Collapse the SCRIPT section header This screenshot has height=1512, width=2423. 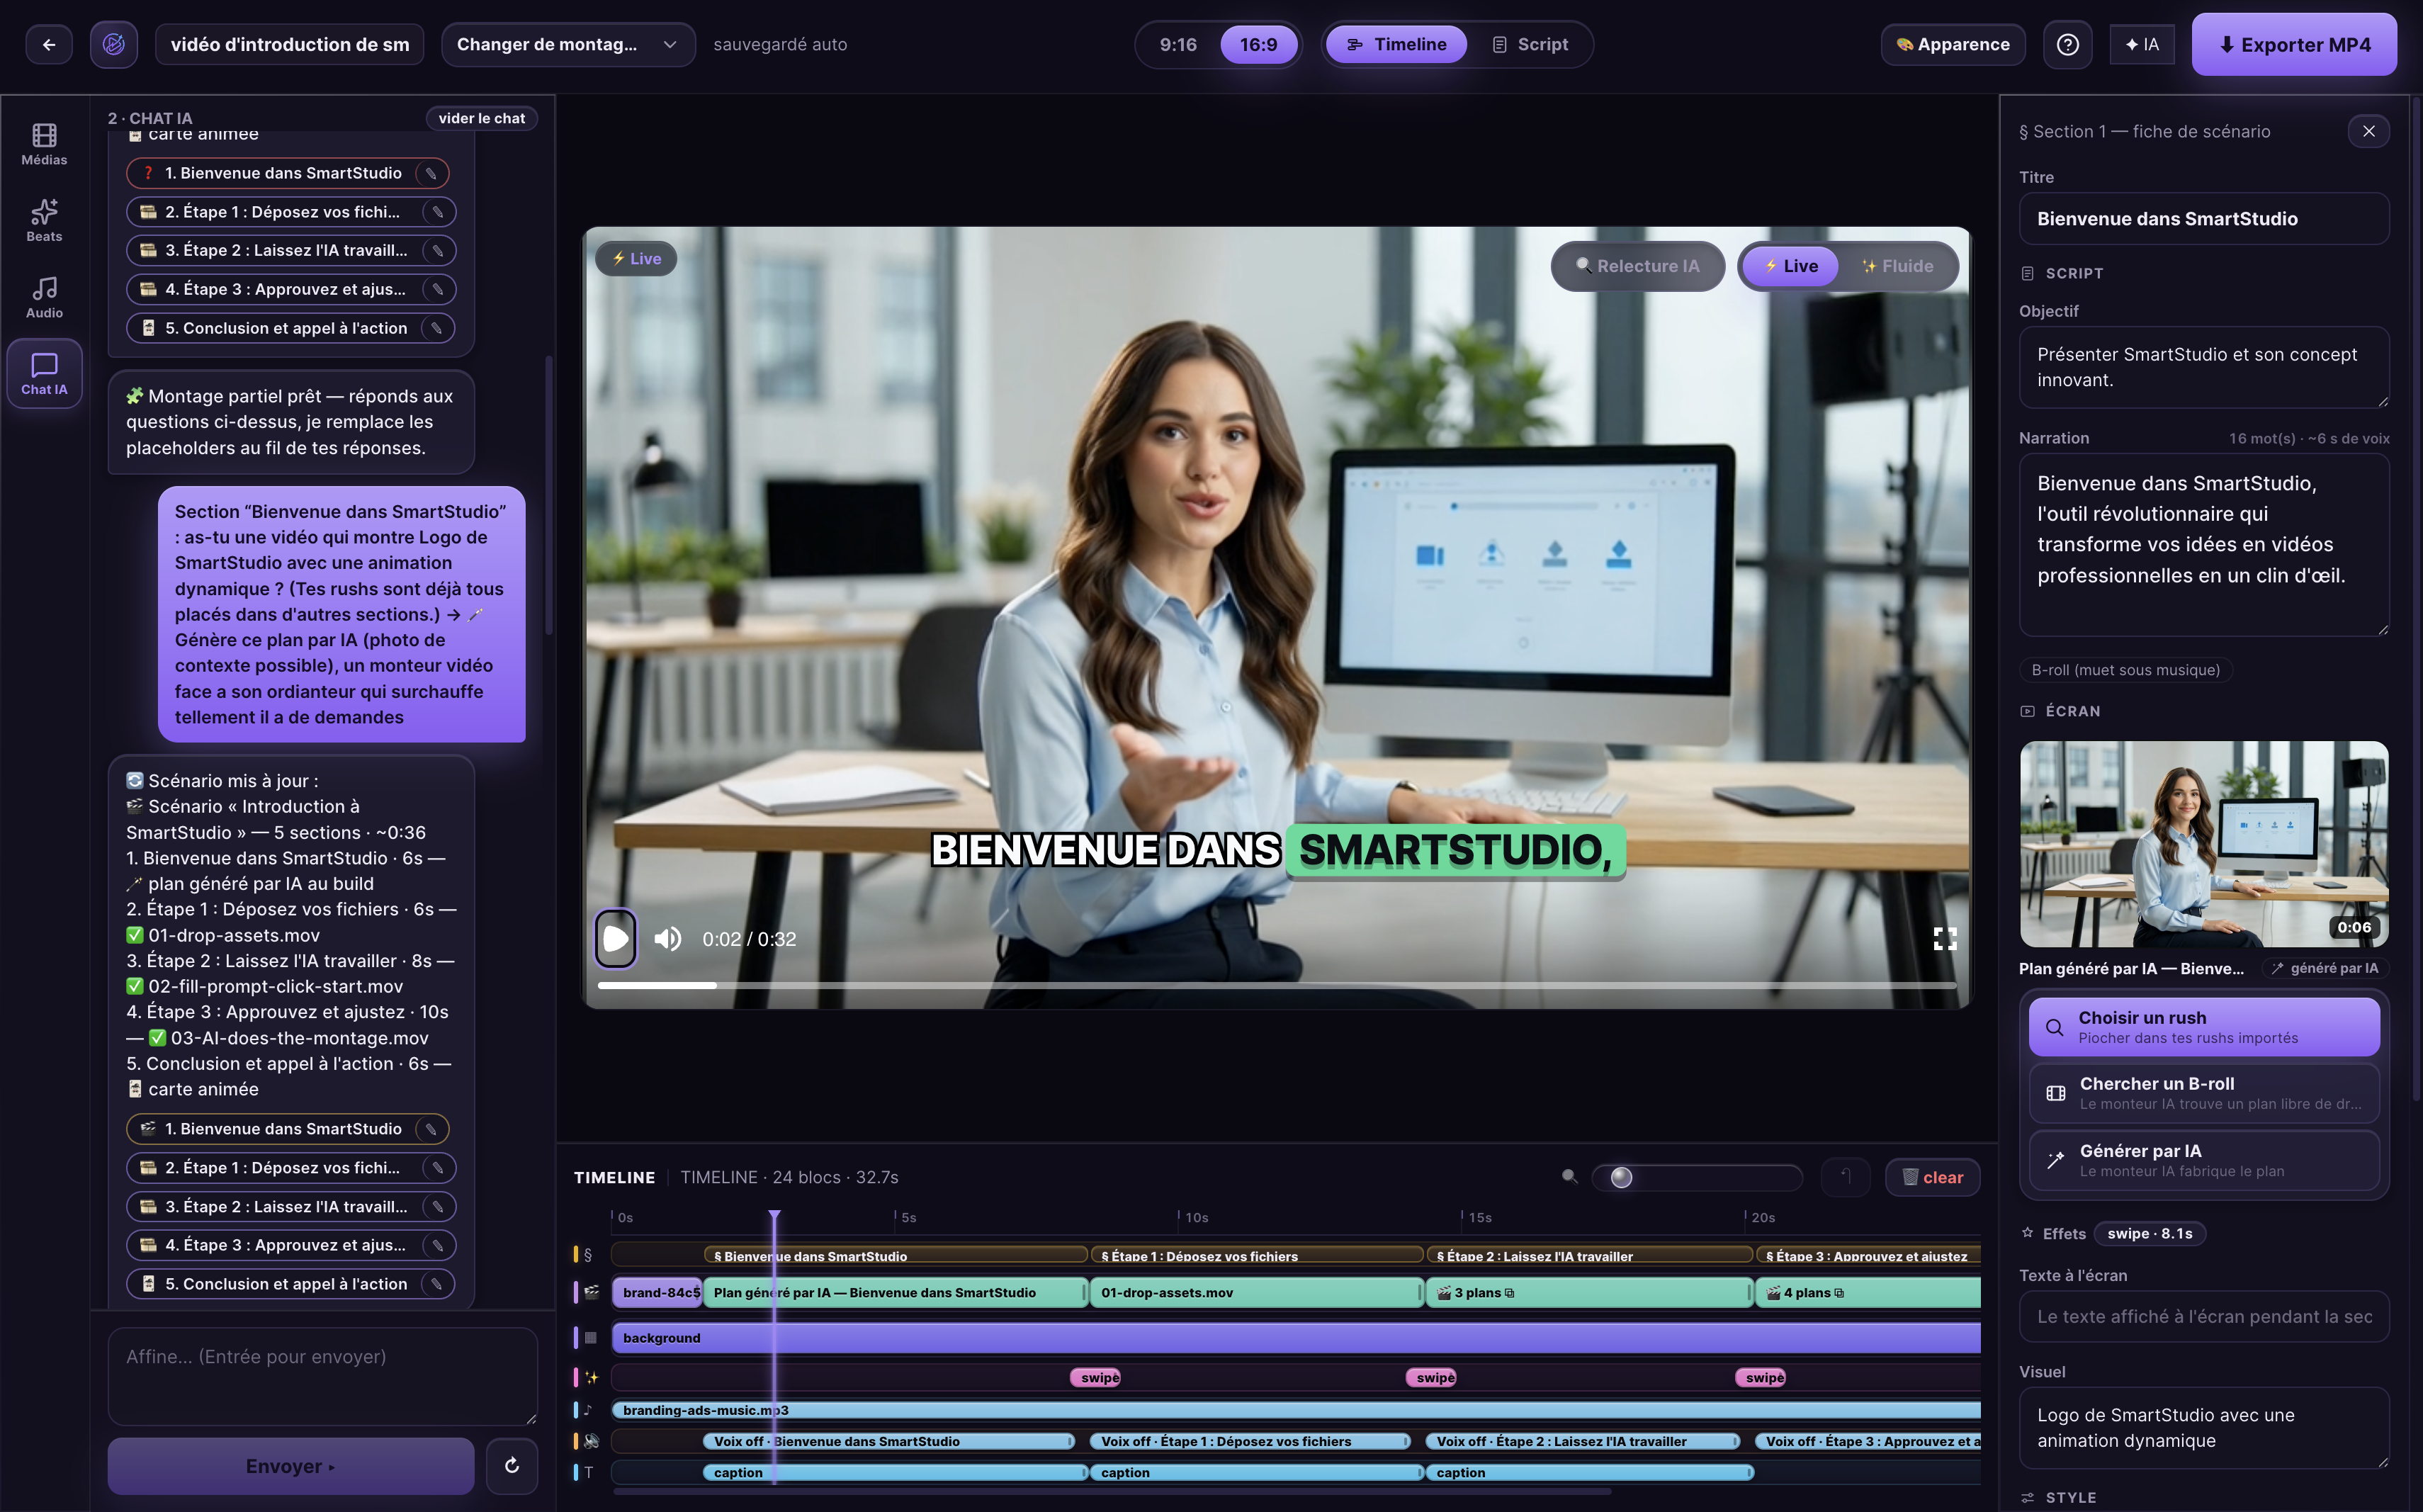coord(2062,273)
